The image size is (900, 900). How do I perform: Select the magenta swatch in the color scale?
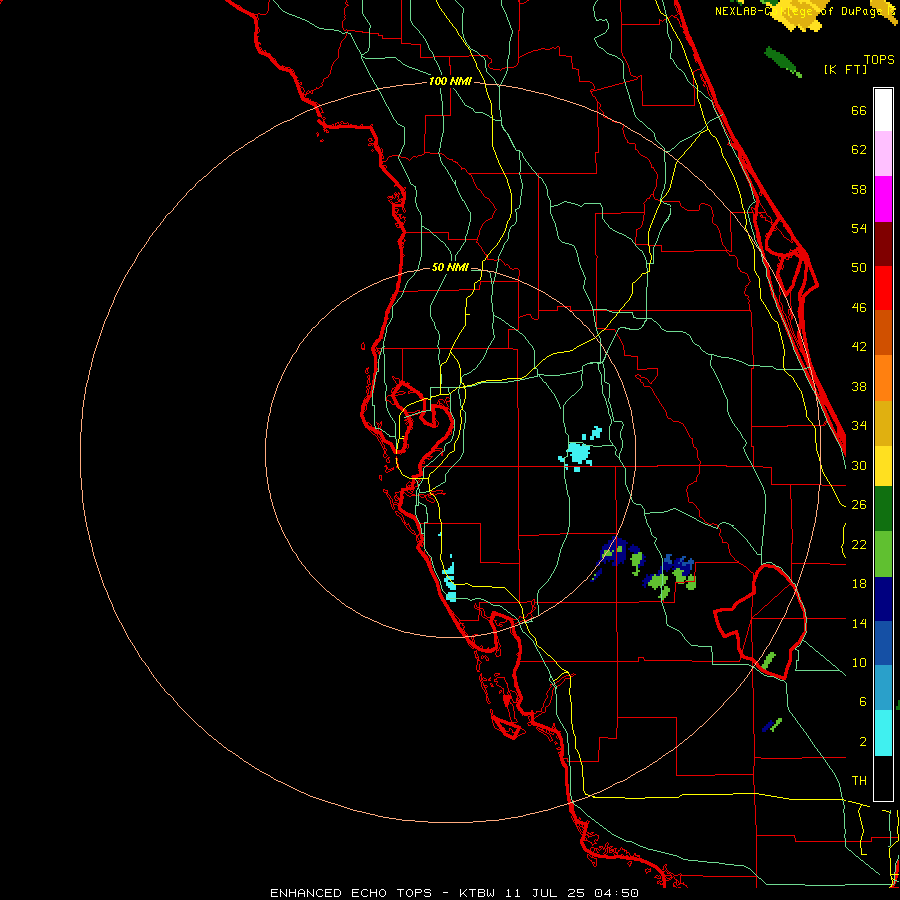(x=883, y=199)
